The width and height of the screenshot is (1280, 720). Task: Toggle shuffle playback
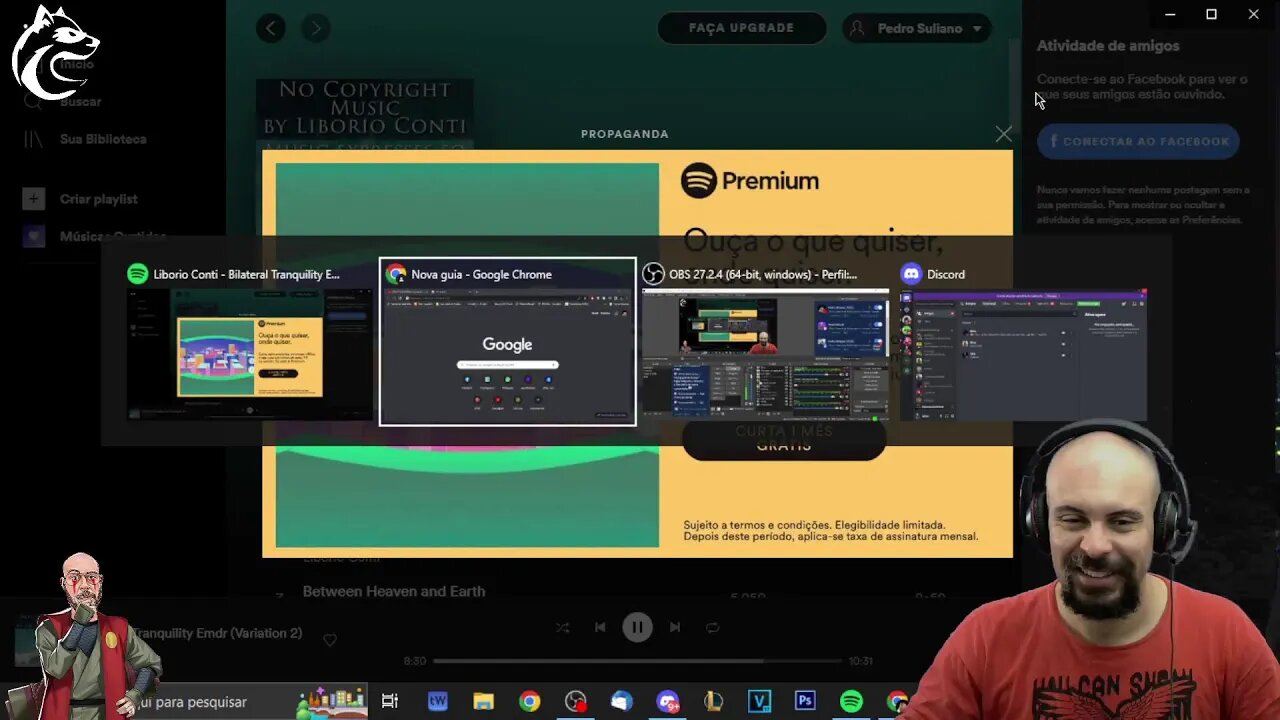pos(563,627)
